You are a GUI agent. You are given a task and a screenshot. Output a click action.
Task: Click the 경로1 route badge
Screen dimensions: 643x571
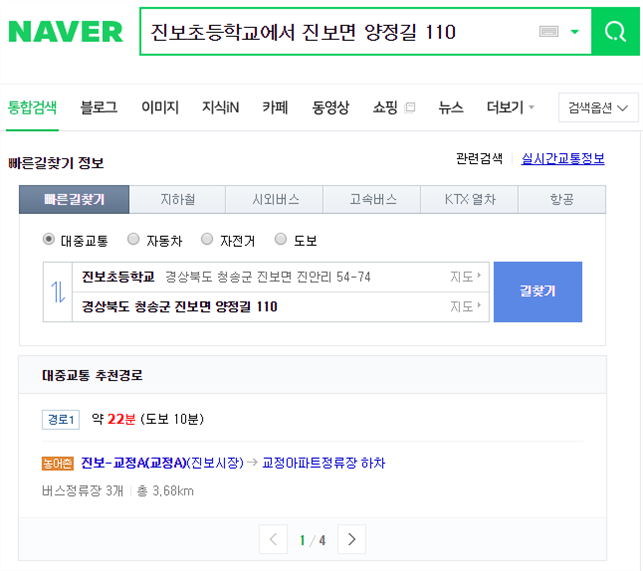[x=61, y=420]
